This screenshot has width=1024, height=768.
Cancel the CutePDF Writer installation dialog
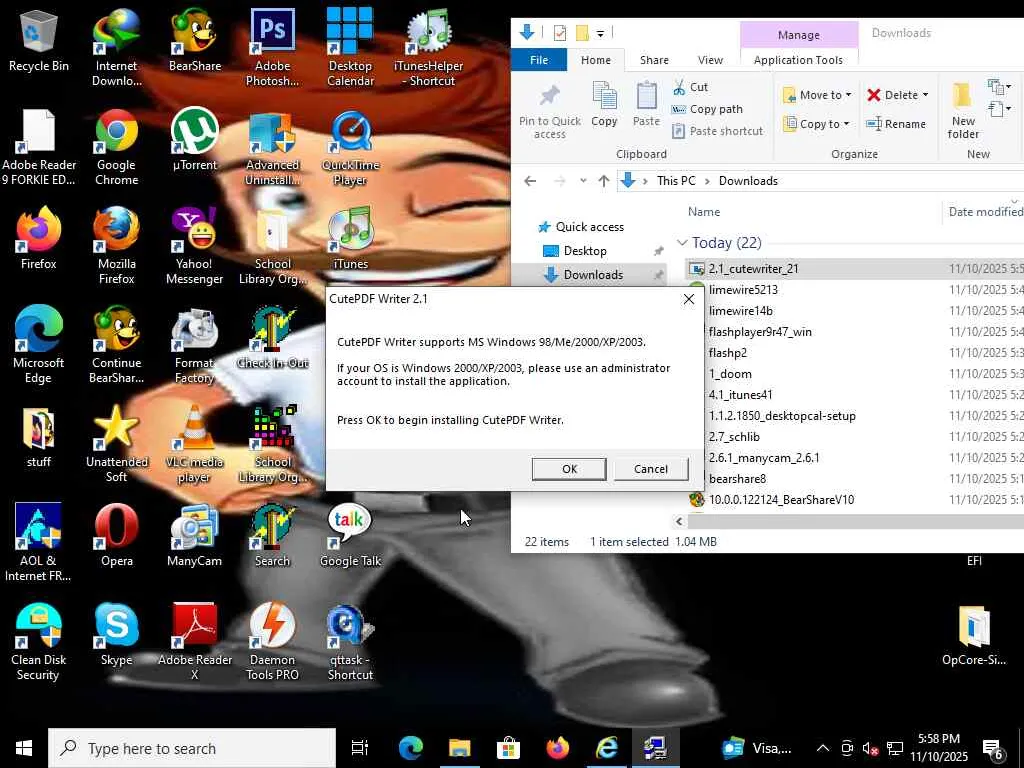pos(650,469)
